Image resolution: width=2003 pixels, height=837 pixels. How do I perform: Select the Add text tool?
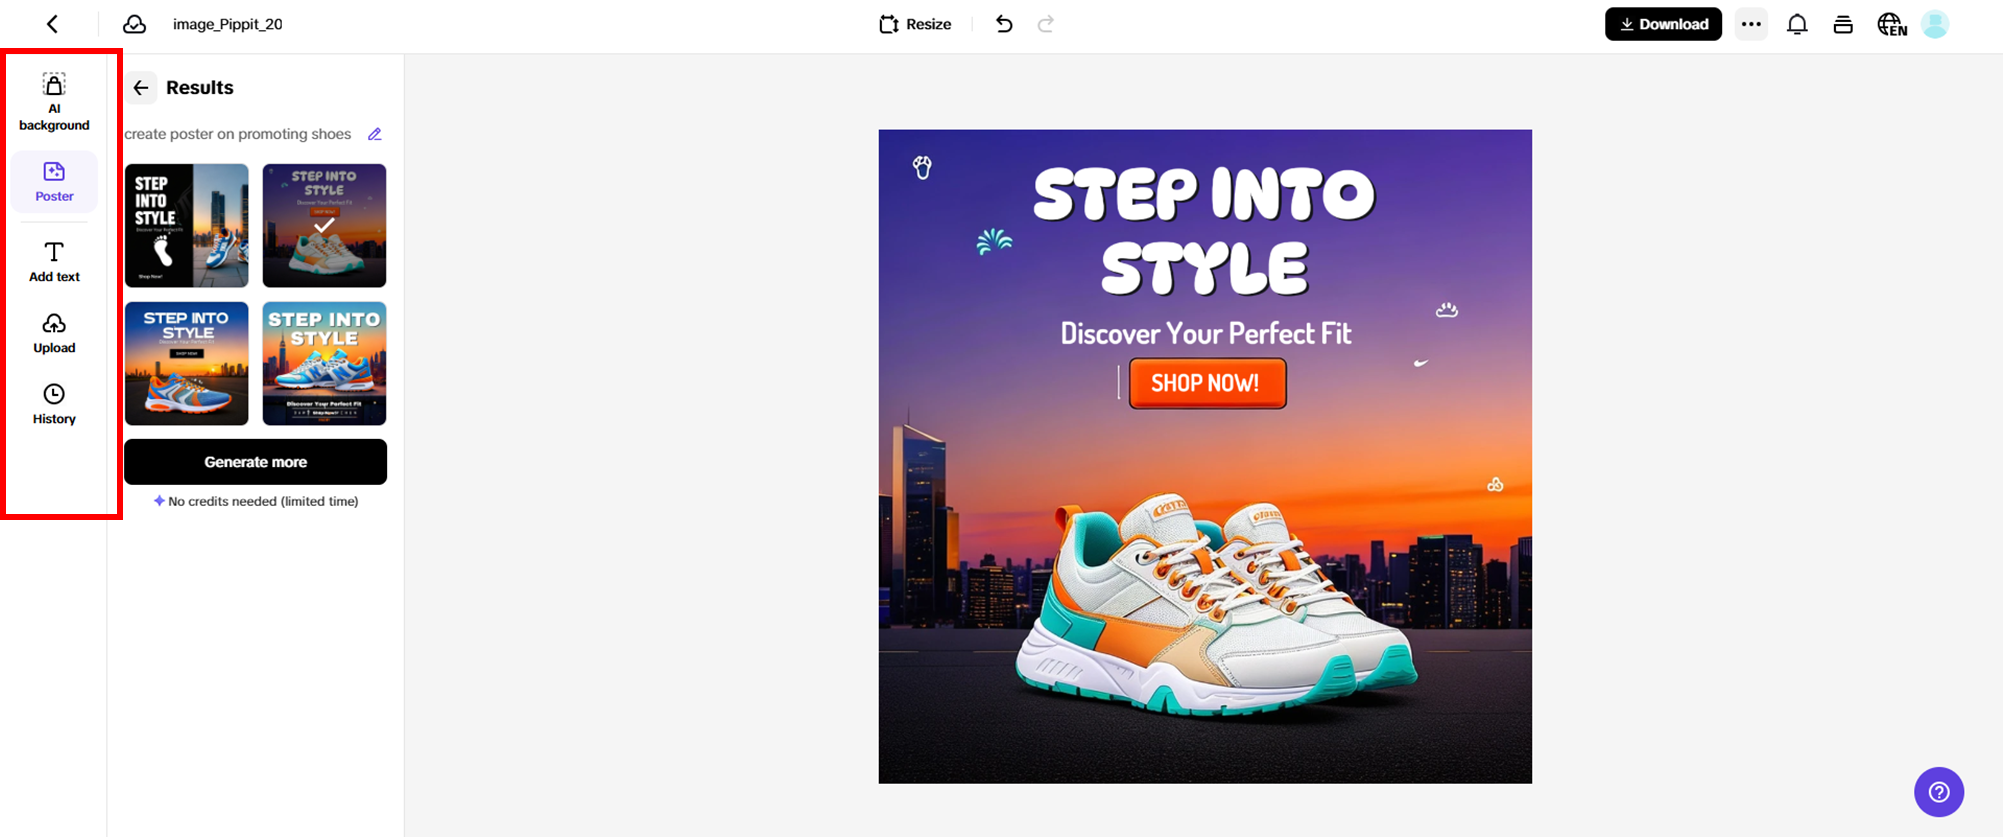click(x=53, y=261)
